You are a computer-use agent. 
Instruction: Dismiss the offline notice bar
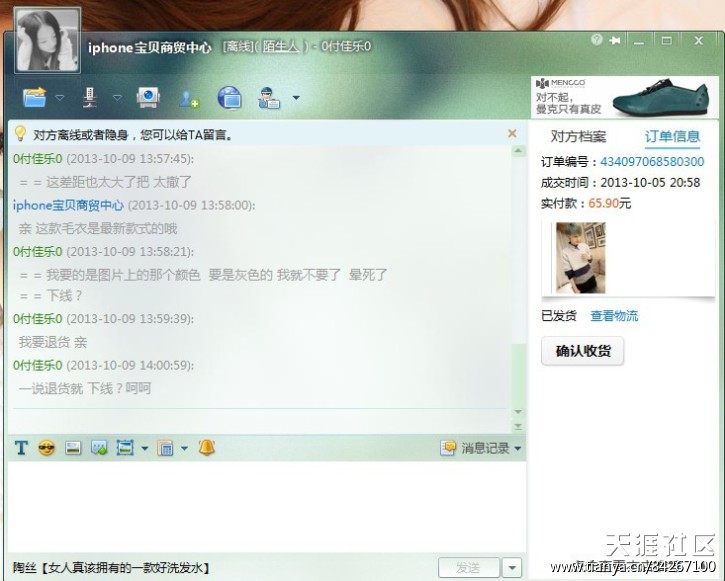click(x=513, y=133)
